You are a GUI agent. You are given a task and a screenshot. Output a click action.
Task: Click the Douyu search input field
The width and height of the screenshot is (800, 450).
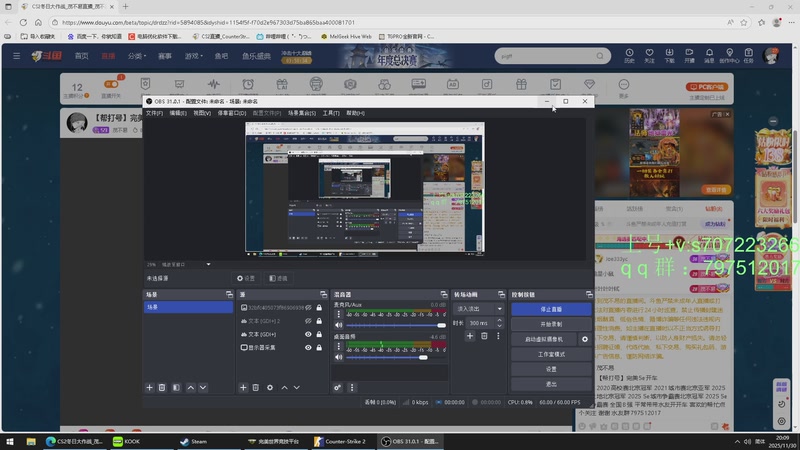click(546, 56)
